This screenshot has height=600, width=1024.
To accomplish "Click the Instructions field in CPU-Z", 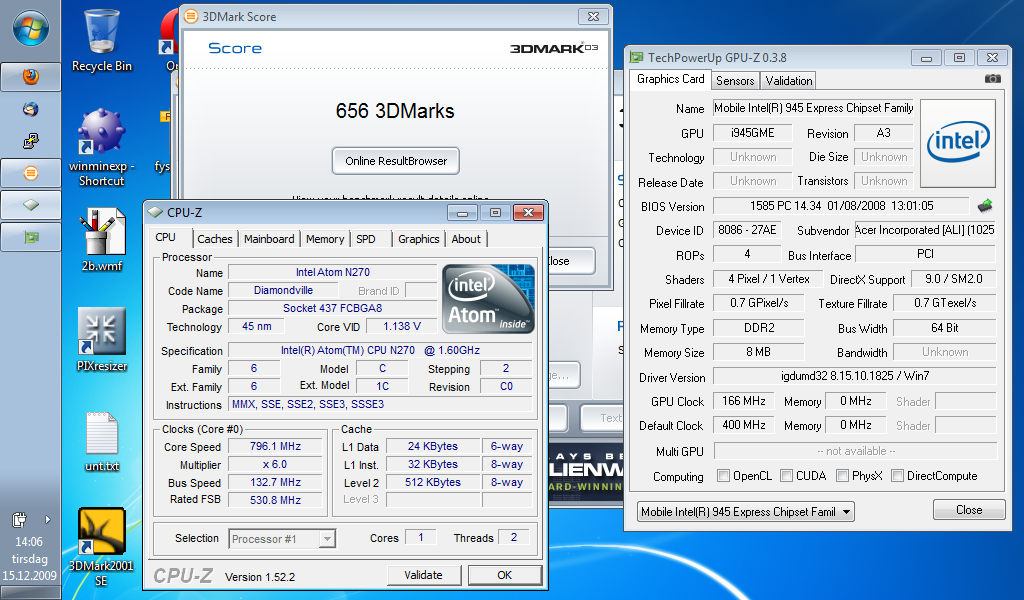I will tap(380, 404).
